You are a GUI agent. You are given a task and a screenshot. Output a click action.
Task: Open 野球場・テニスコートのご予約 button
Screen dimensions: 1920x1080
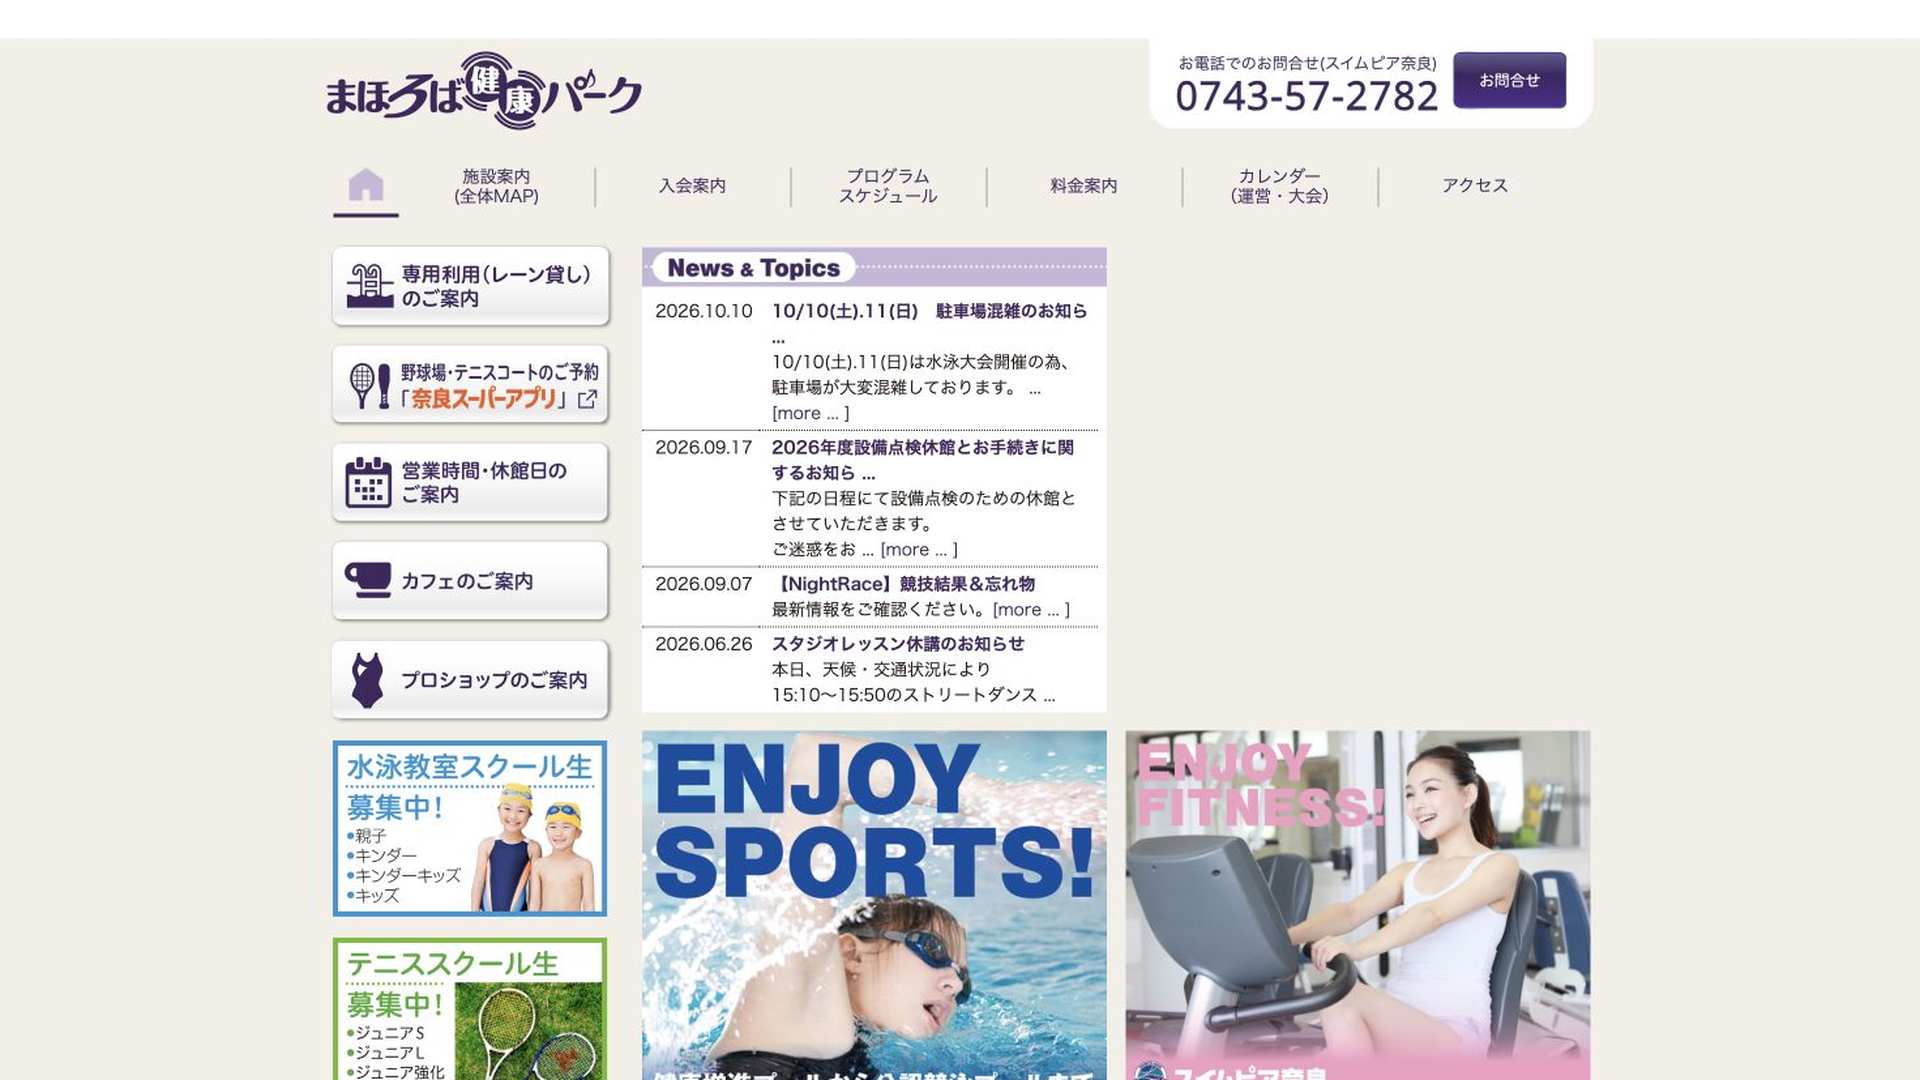(470, 385)
